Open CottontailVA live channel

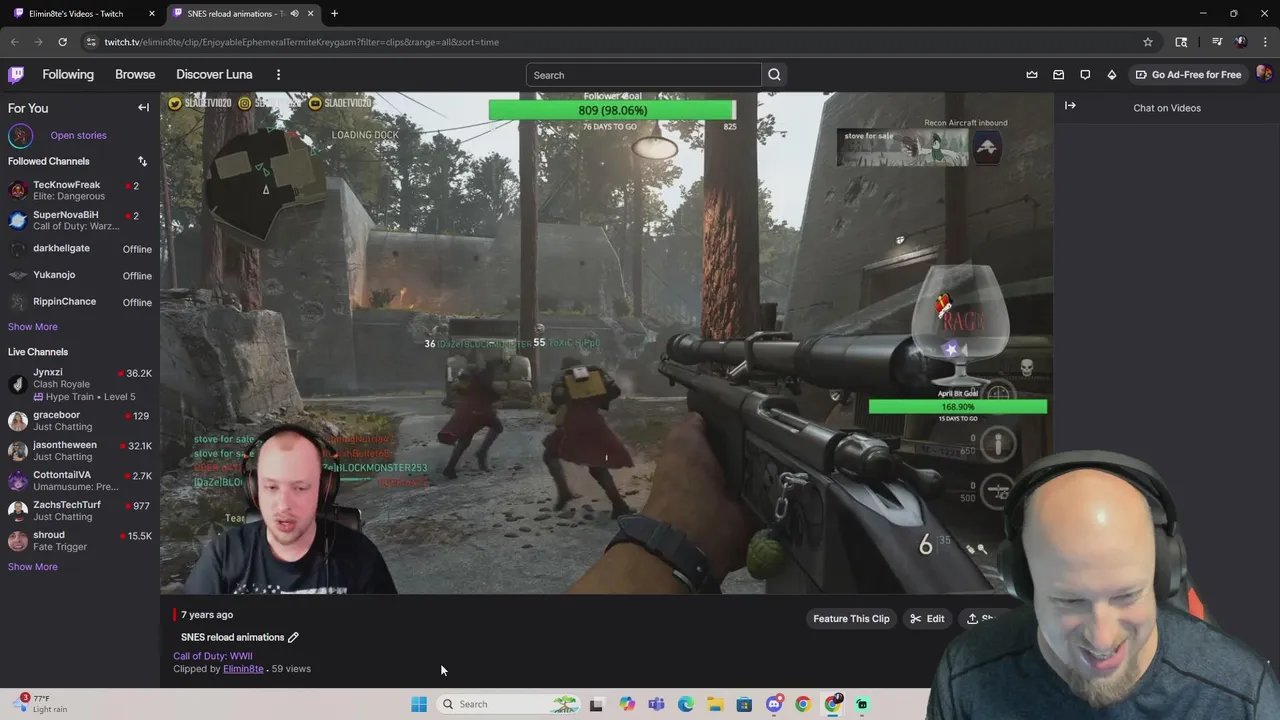coord(80,480)
